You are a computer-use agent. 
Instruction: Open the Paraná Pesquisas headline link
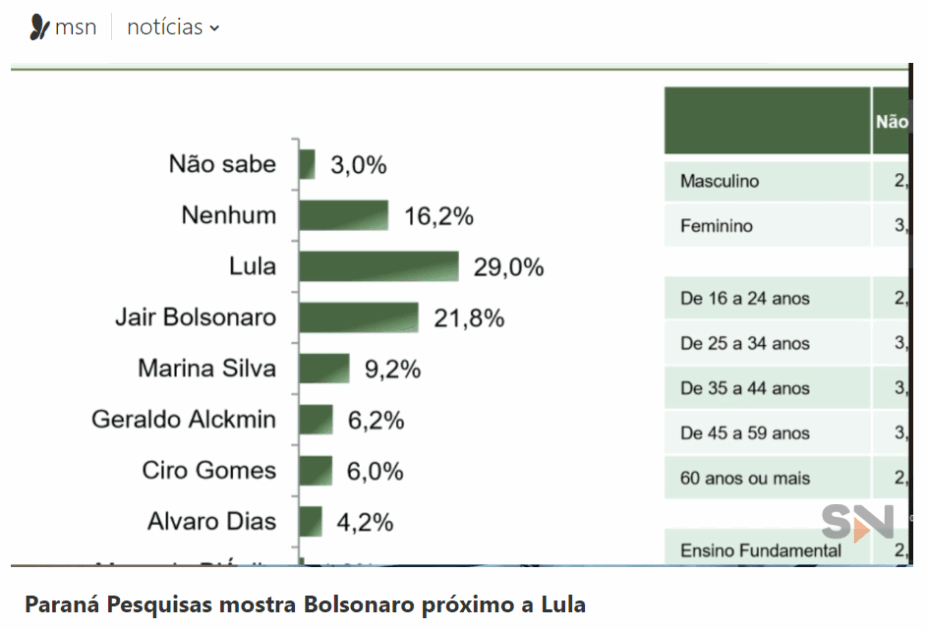click(304, 605)
